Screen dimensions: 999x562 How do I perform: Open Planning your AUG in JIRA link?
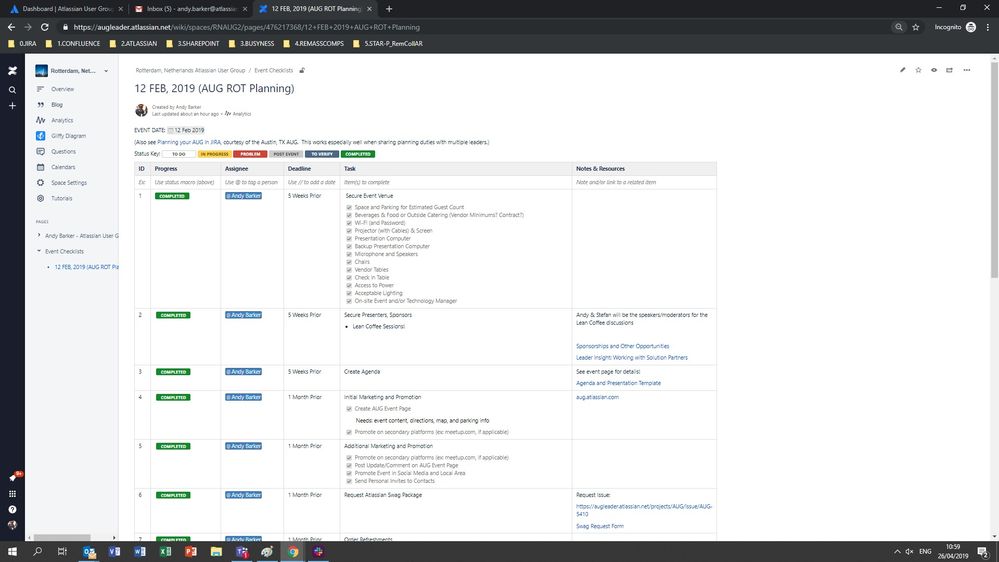[189, 143]
